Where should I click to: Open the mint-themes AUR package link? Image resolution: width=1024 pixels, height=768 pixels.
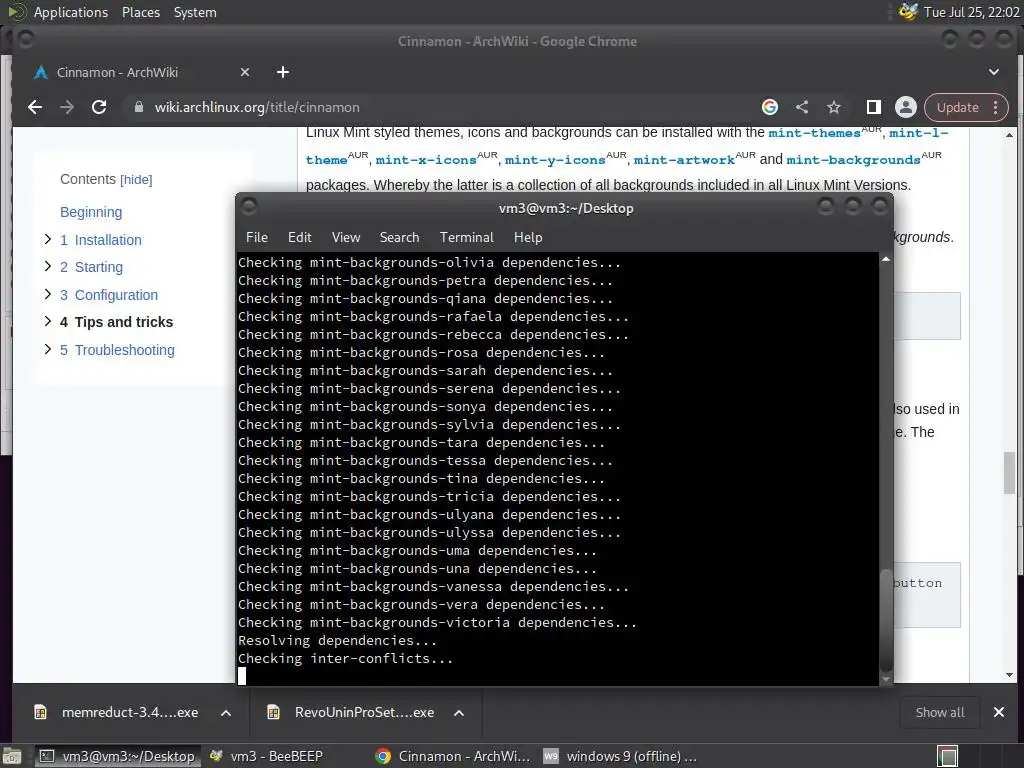point(814,133)
